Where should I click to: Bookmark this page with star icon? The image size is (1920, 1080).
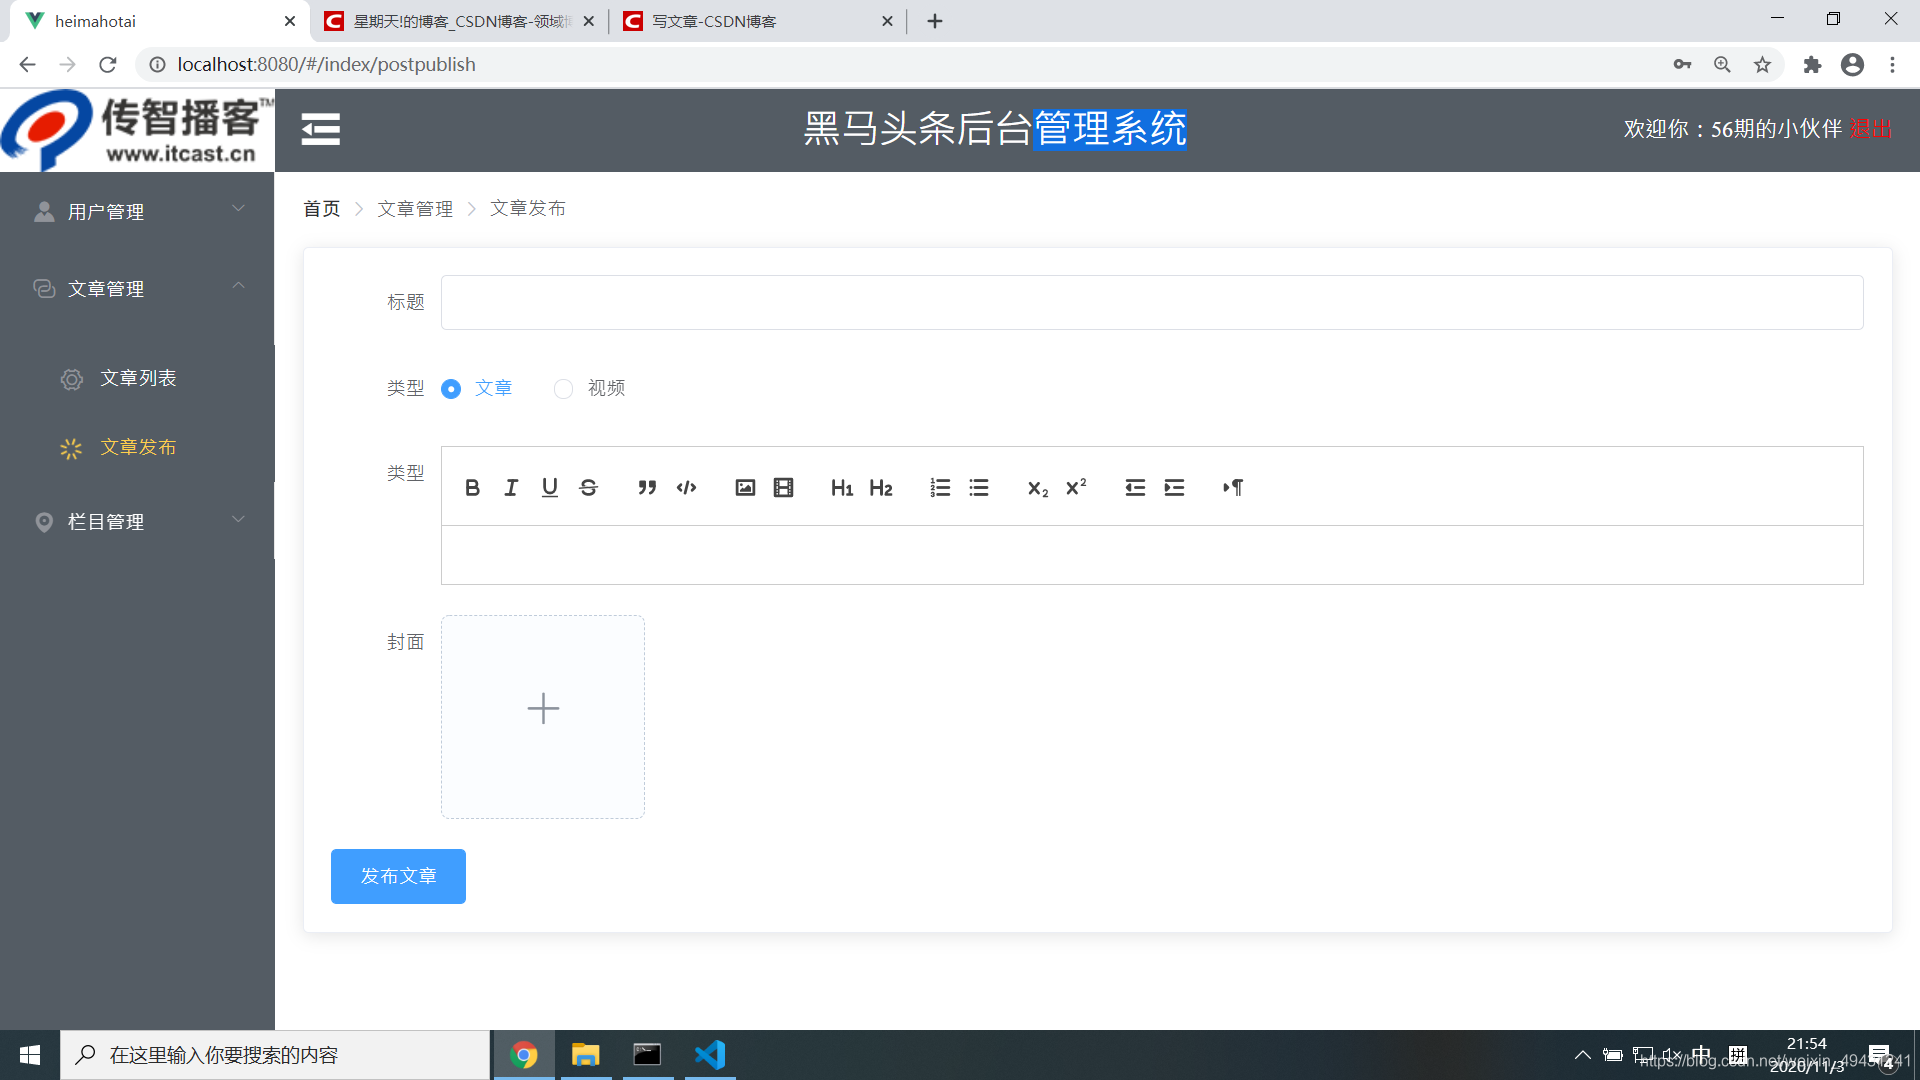pos(1762,64)
